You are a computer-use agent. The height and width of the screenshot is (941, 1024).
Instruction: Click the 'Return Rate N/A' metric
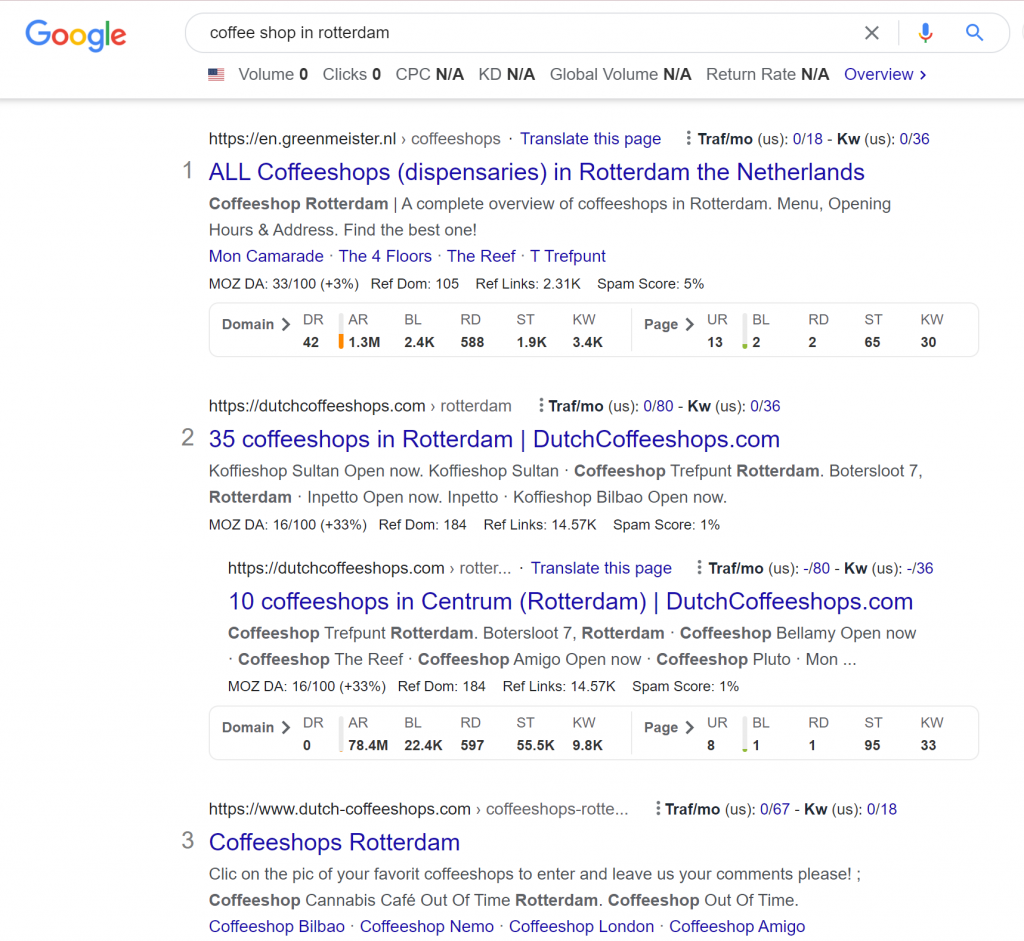(767, 74)
